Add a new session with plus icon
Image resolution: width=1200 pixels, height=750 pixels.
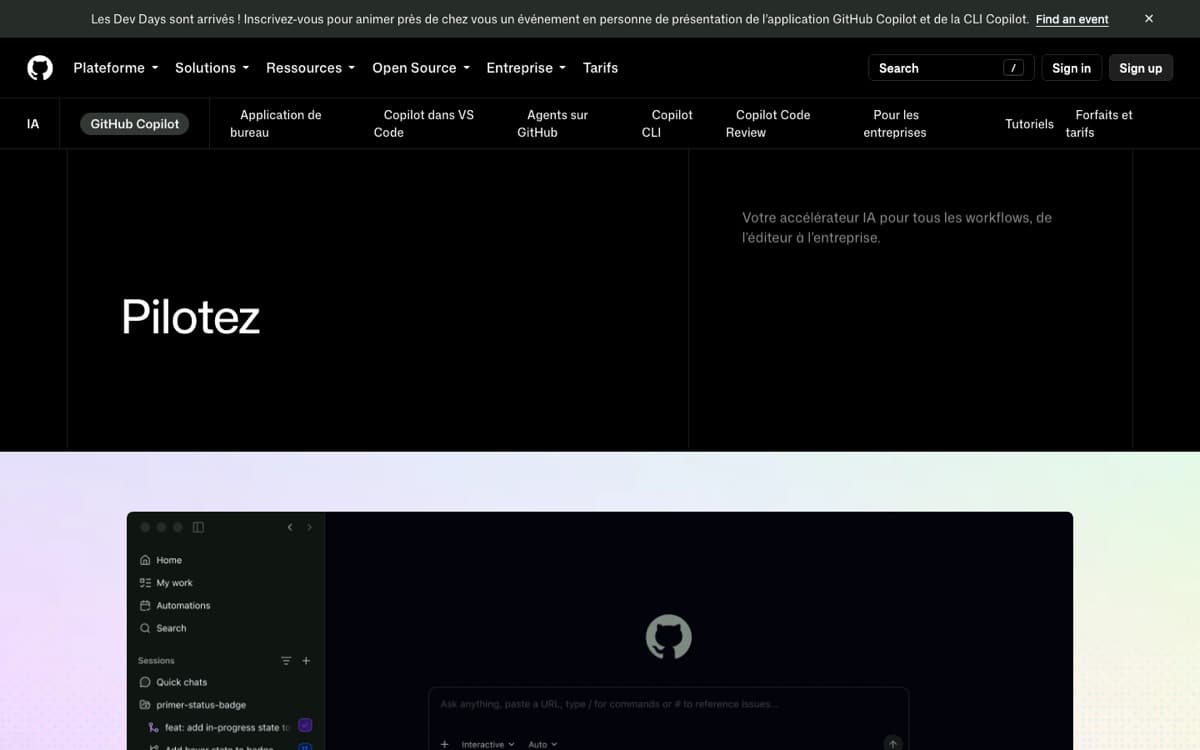point(306,661)
